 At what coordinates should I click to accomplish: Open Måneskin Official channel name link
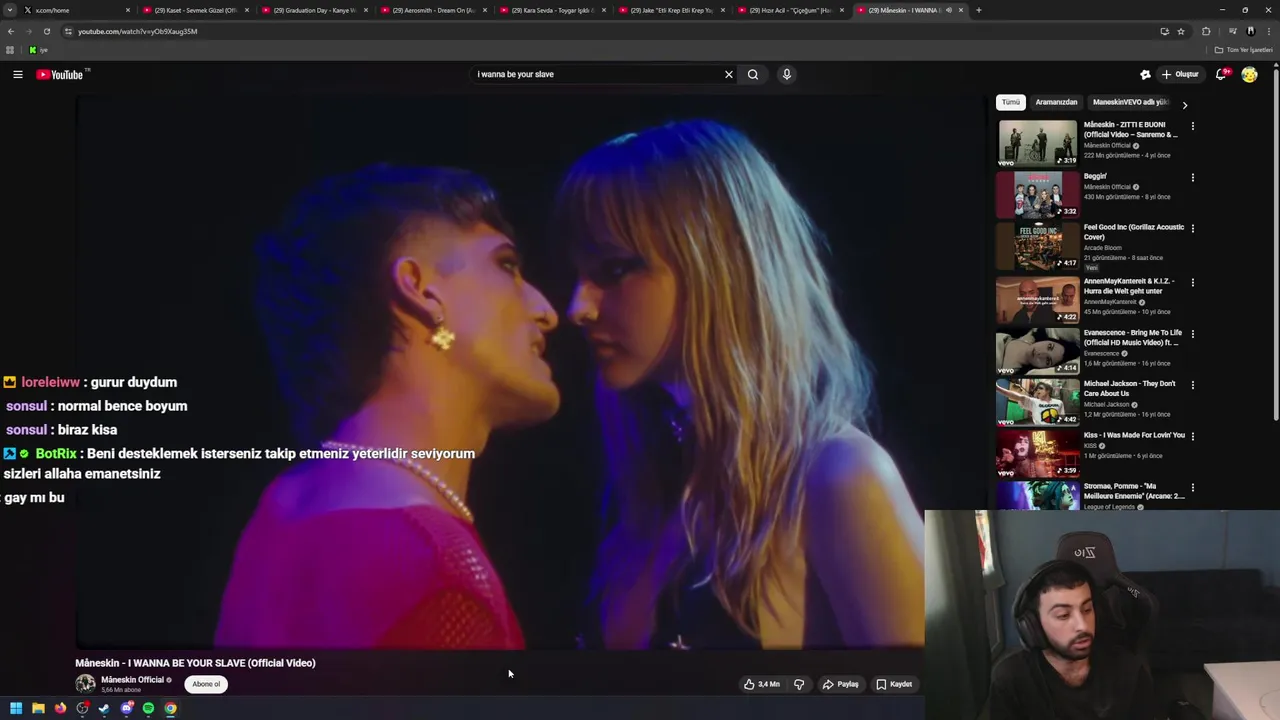click(x=132, y=680)
